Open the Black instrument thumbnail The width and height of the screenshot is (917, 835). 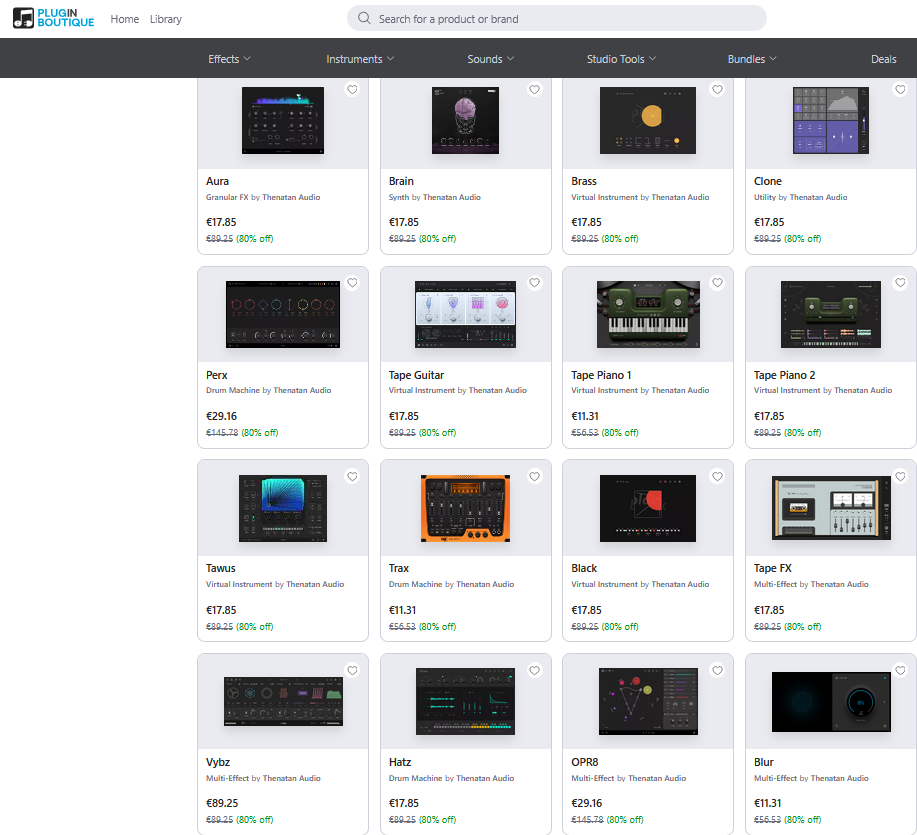click(647, 509)
